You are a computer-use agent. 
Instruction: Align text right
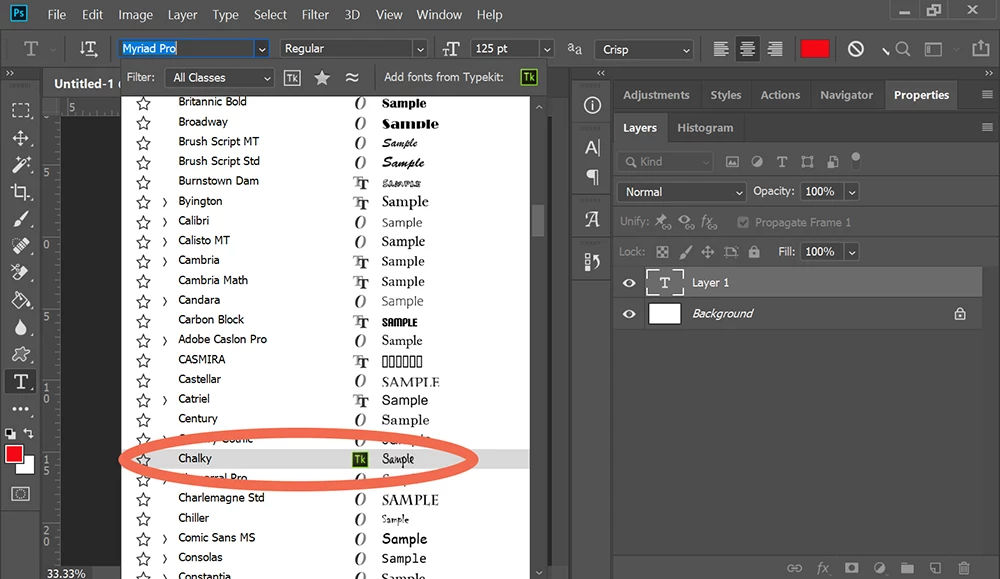point(775,49)
